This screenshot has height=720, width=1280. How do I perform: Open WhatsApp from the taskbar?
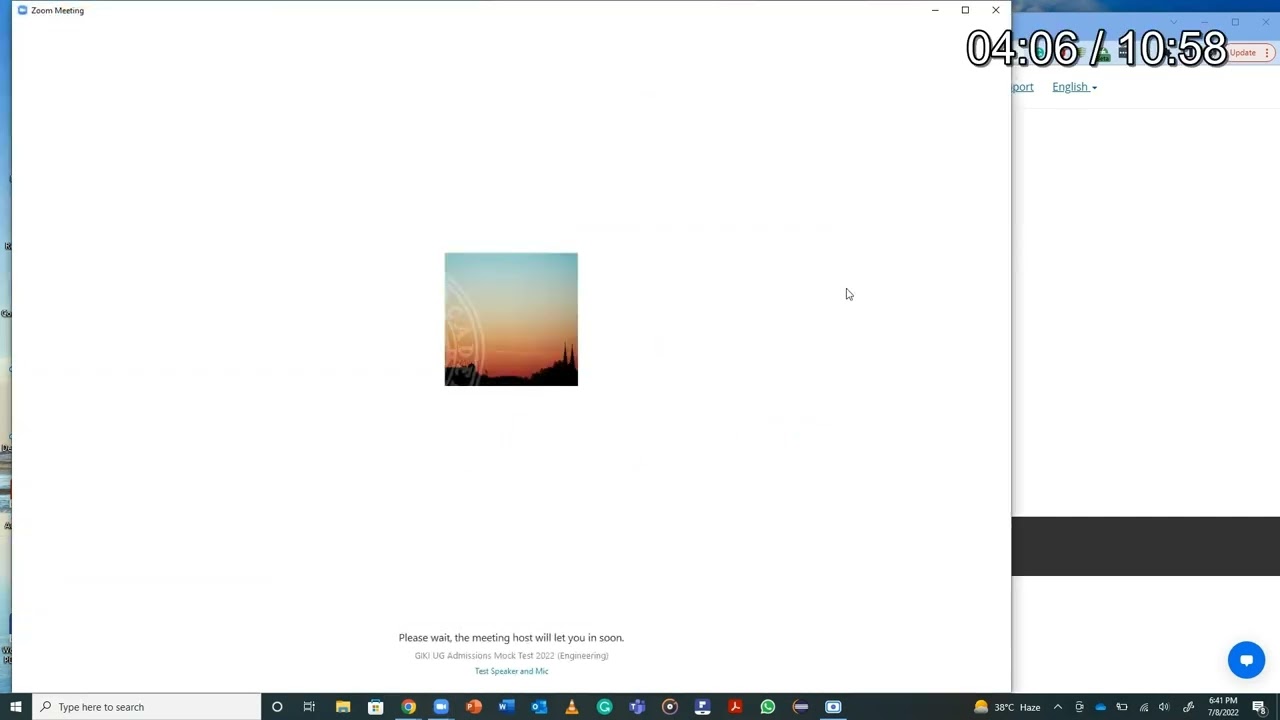(768, 707)
